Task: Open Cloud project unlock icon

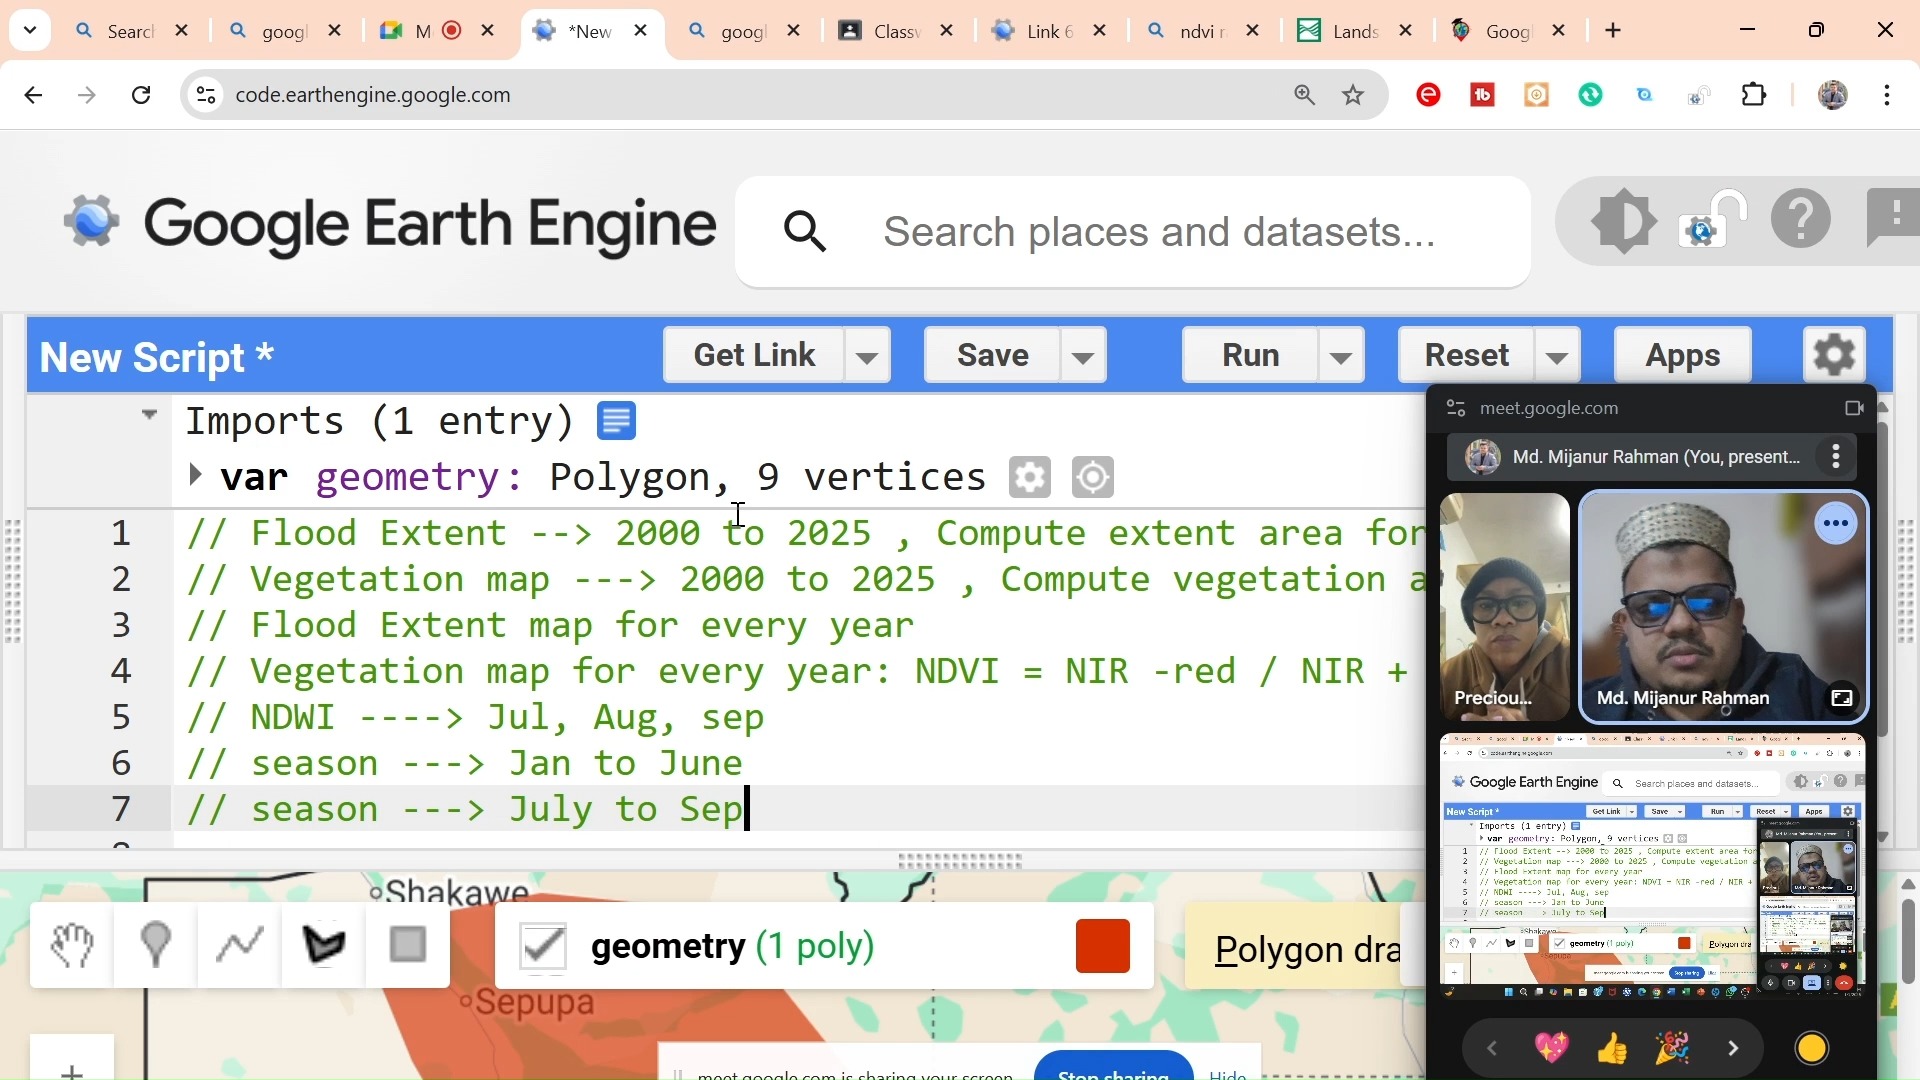Action: (1714, 220)
